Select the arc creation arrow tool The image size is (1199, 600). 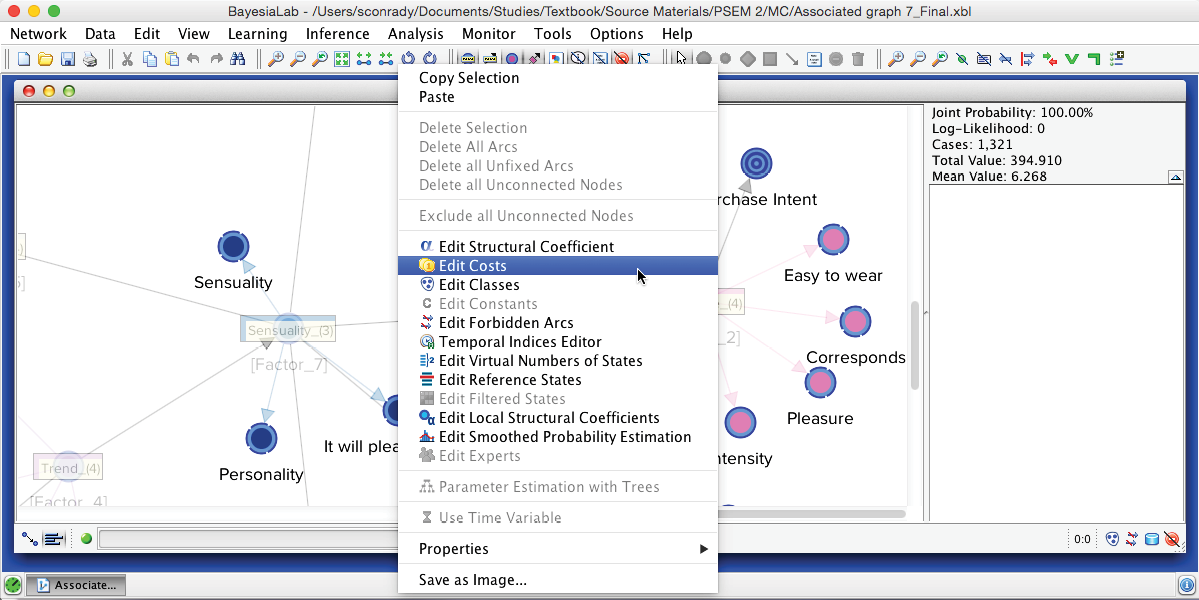(792, 60)
